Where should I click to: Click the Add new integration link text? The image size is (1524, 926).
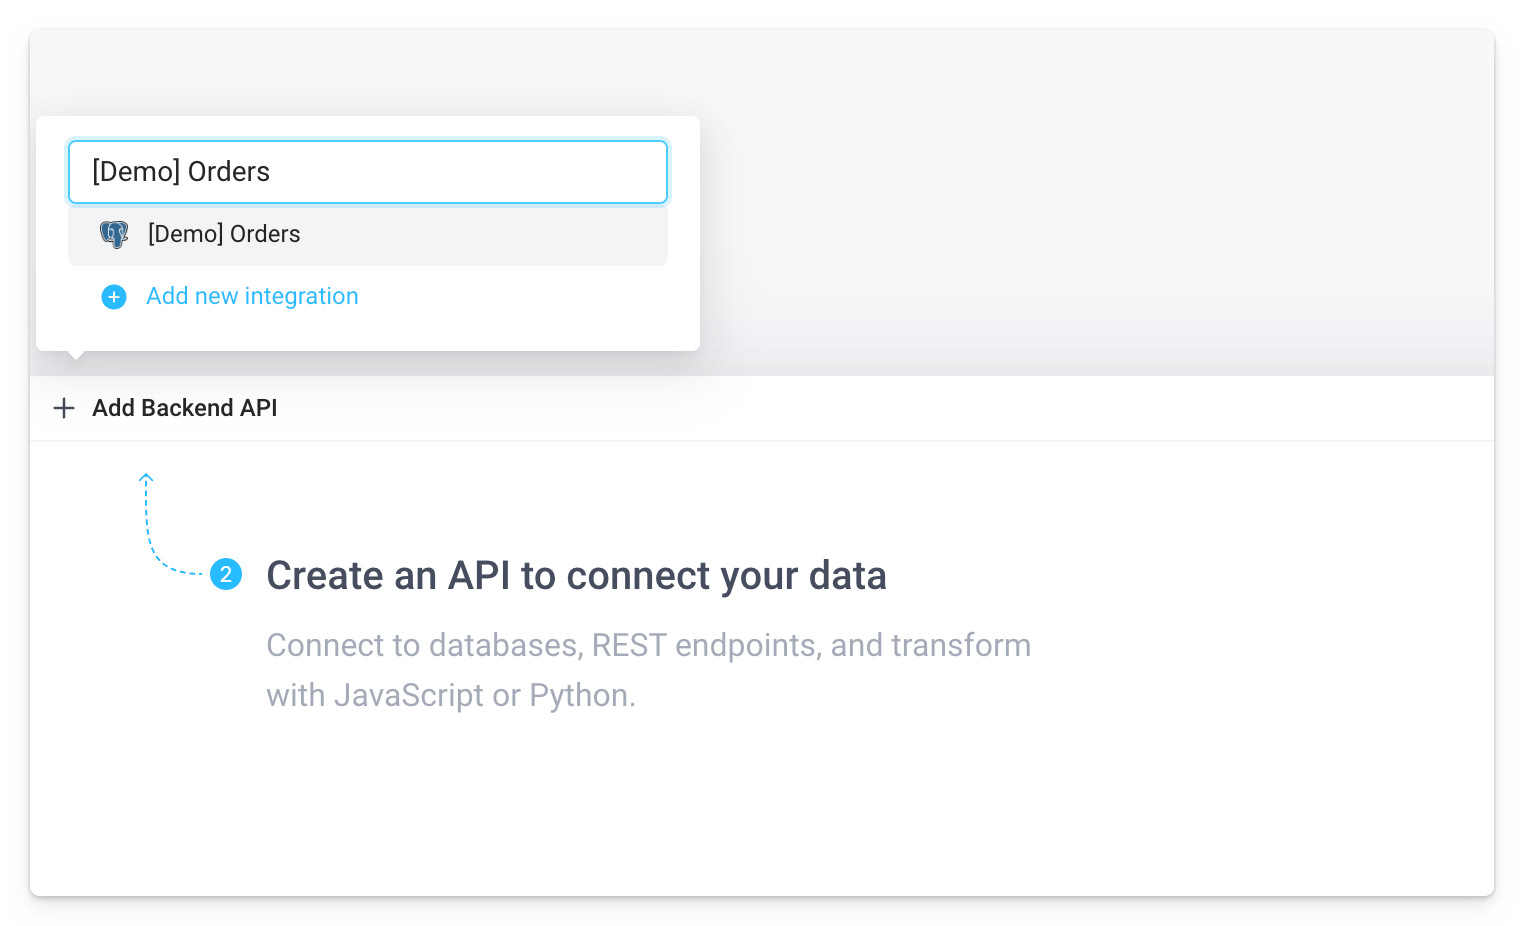(251, 296)
